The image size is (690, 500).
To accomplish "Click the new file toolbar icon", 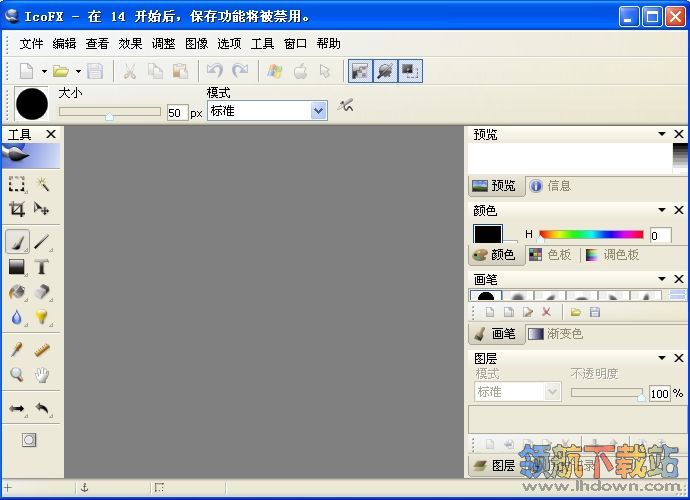I will pos(27,71).
